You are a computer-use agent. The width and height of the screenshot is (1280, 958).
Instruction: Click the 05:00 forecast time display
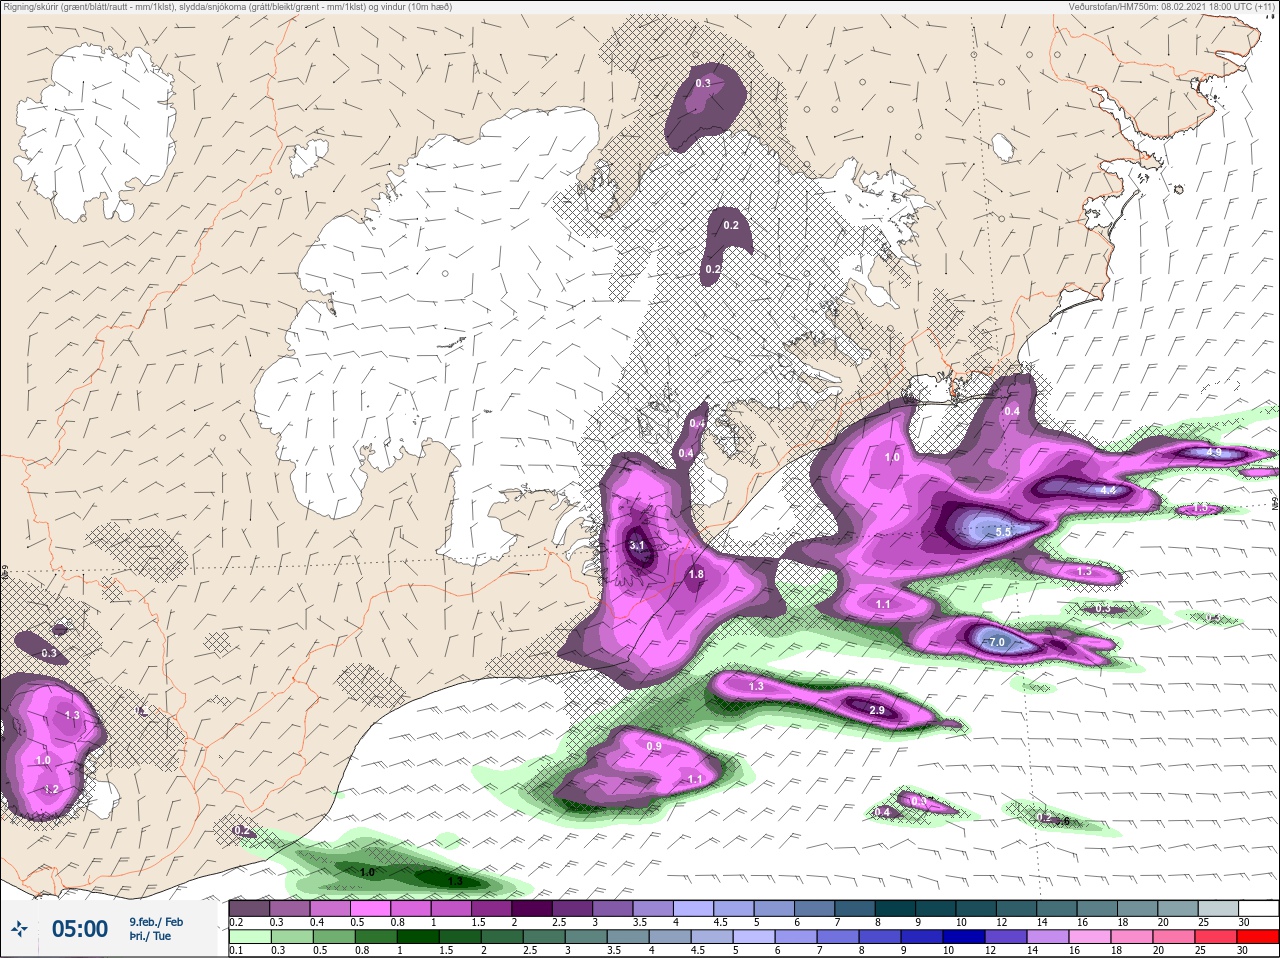[80, 929]
